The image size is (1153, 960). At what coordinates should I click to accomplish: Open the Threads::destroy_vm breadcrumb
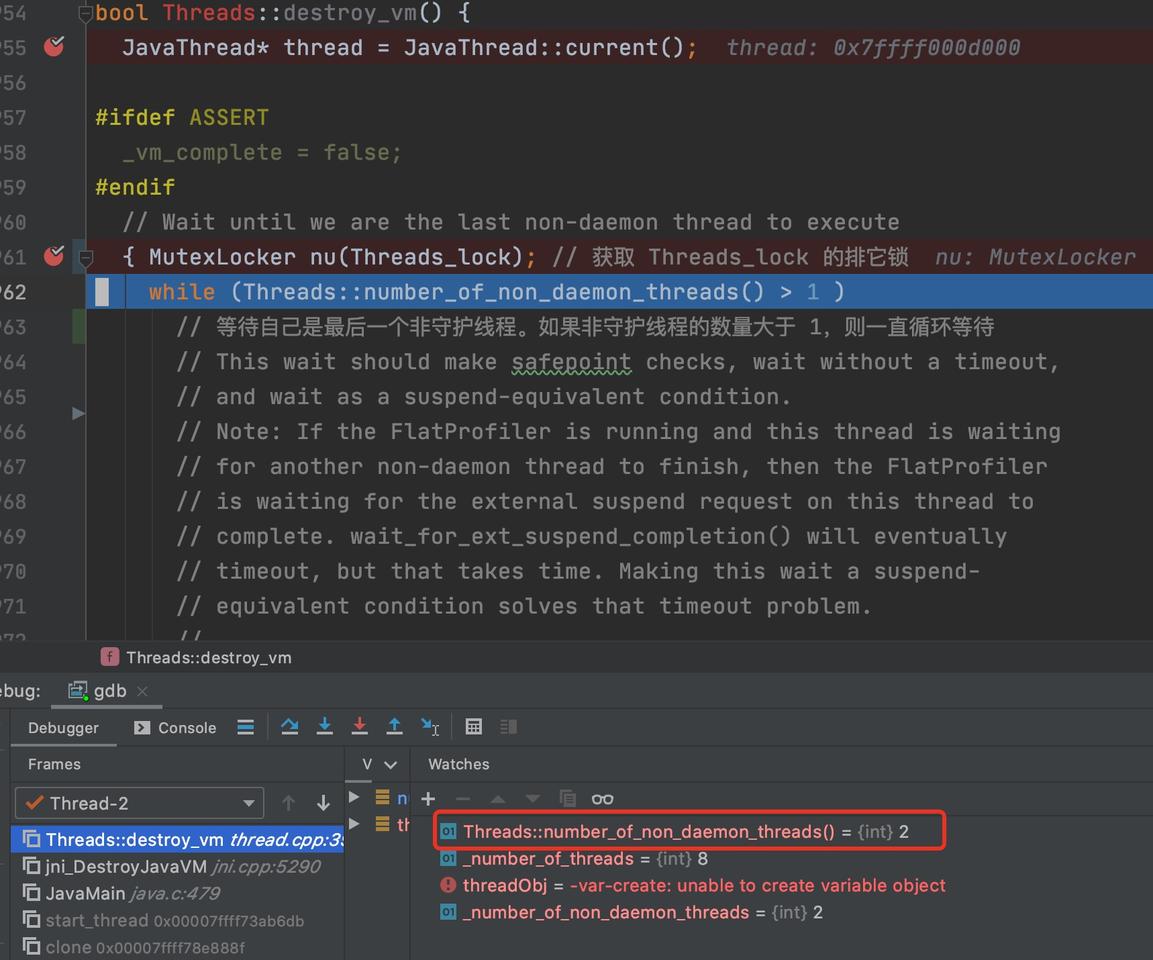pyautogui.click(x=196, y=657)
